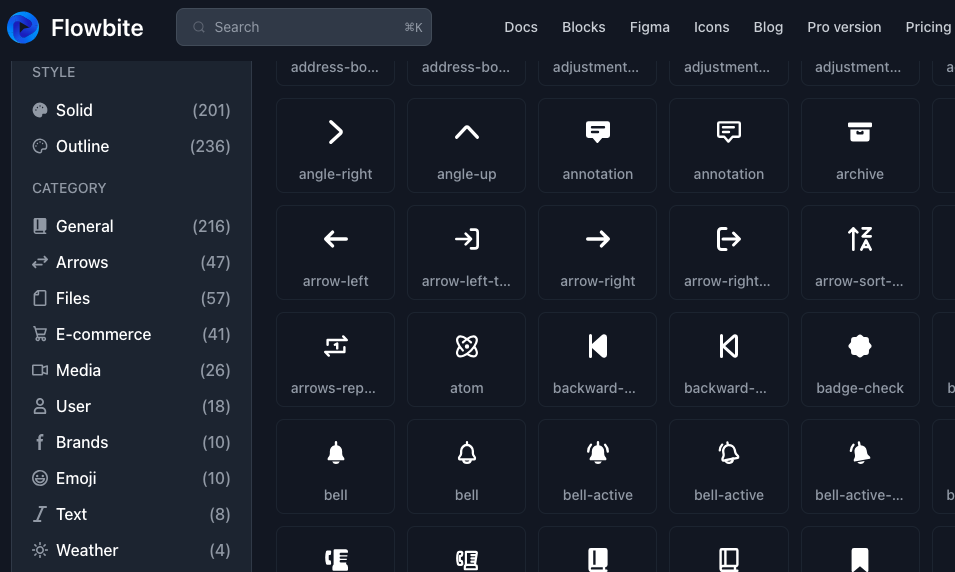This screenshot has width=955, height=572.
Task: Choose the archive icon tile
Action: click(x=859, y=145)
